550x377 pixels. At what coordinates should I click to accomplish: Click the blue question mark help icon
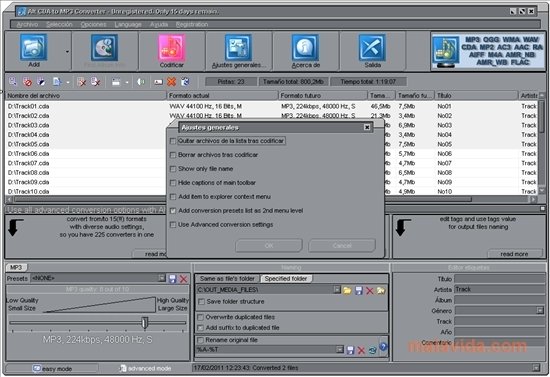pos(383,346)
